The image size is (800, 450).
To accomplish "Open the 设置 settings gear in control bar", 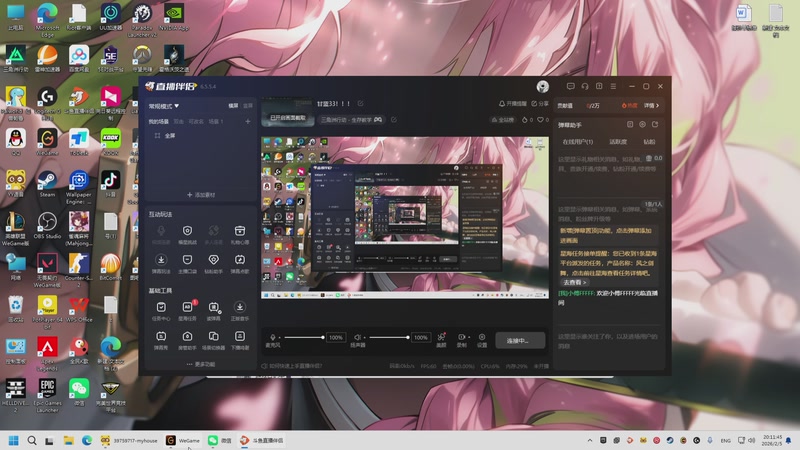I will pos(482,340).
